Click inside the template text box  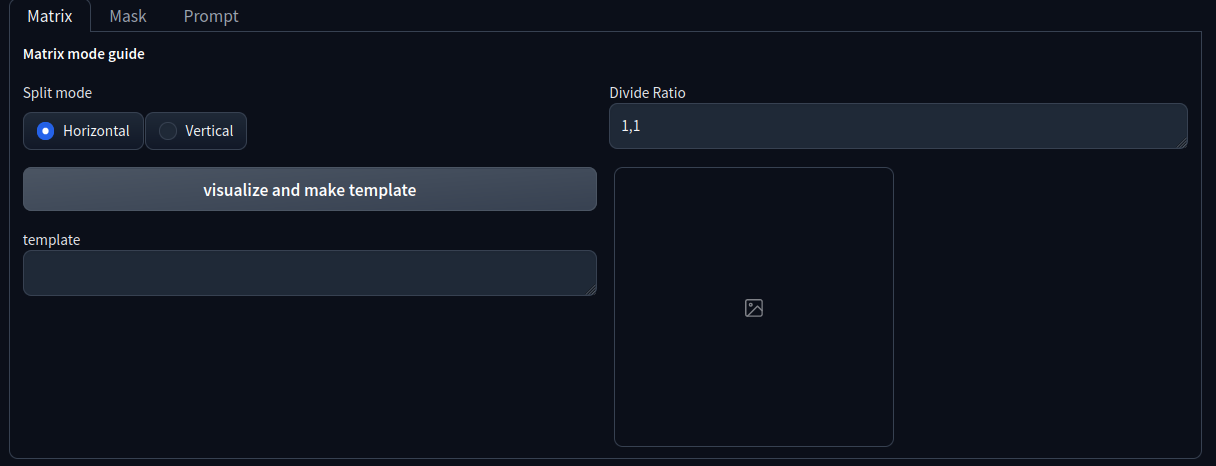pos(309,273)
